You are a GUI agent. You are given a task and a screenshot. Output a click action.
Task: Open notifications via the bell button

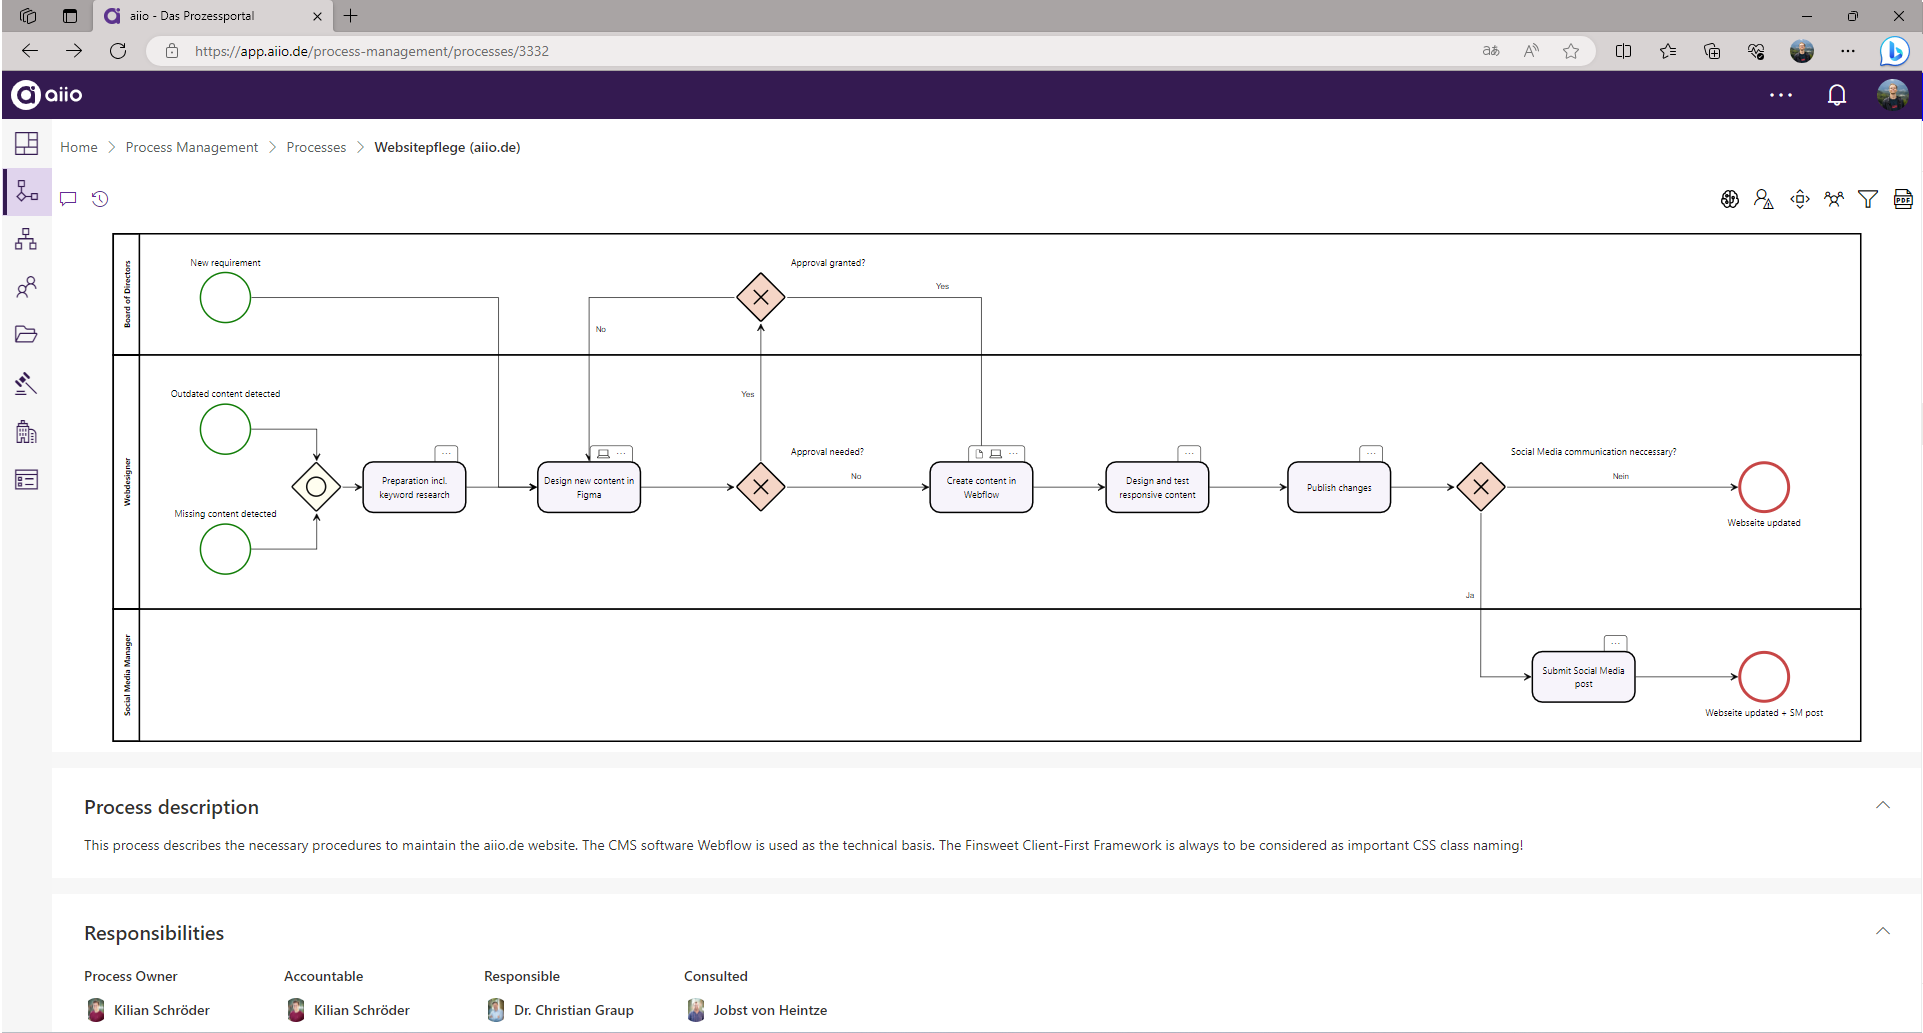(1837, 94)
